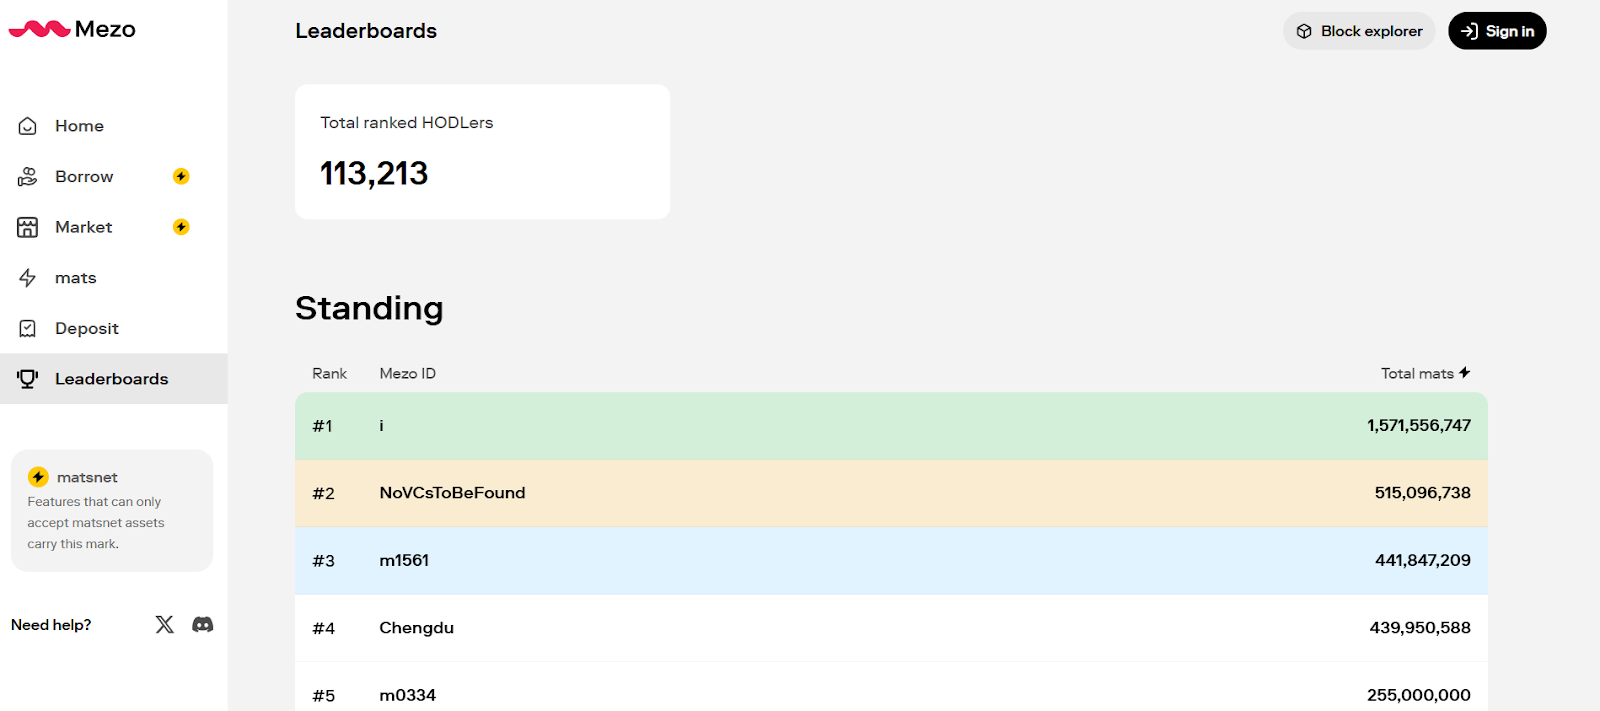Click the Borrow hand-coin icon

[x=28, y=177]
